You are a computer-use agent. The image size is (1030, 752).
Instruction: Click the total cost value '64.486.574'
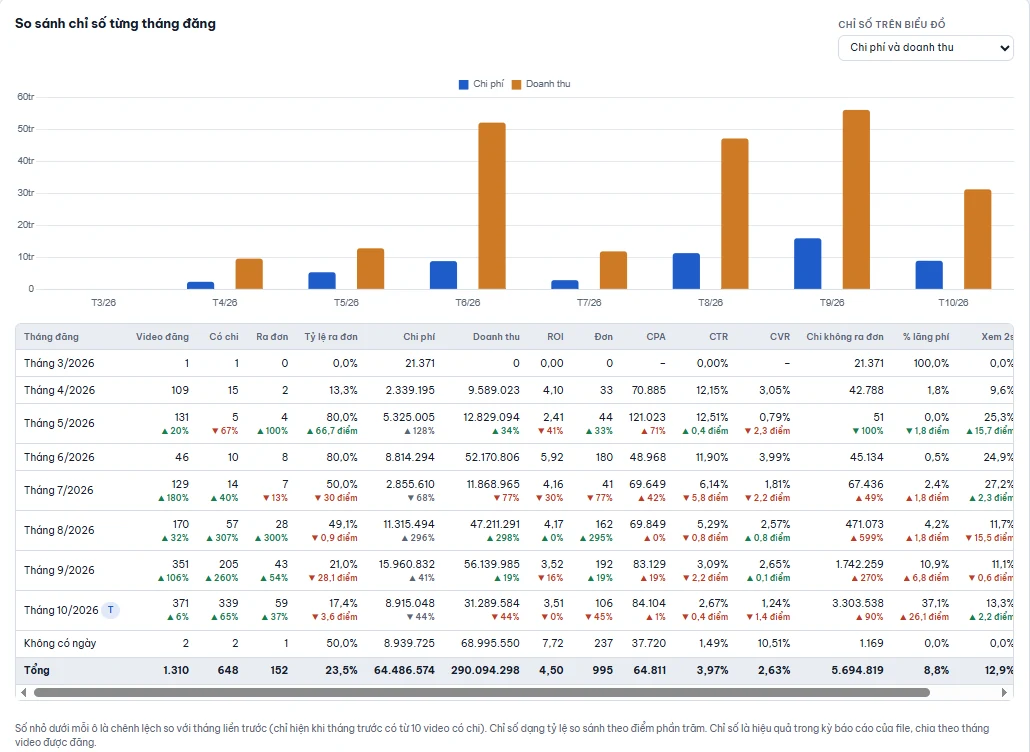404,671
